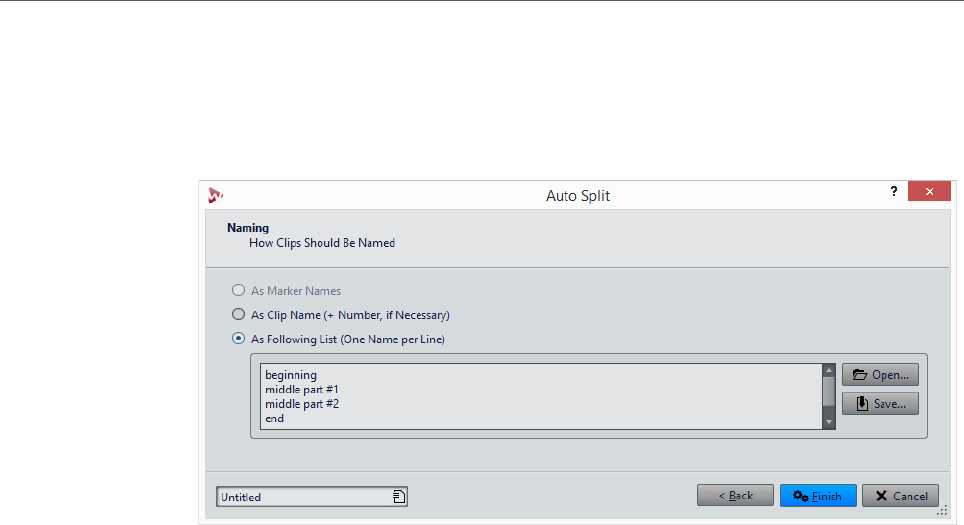Open a name list file via Open...
Screen dimensions: 964x525
point(880,375)
